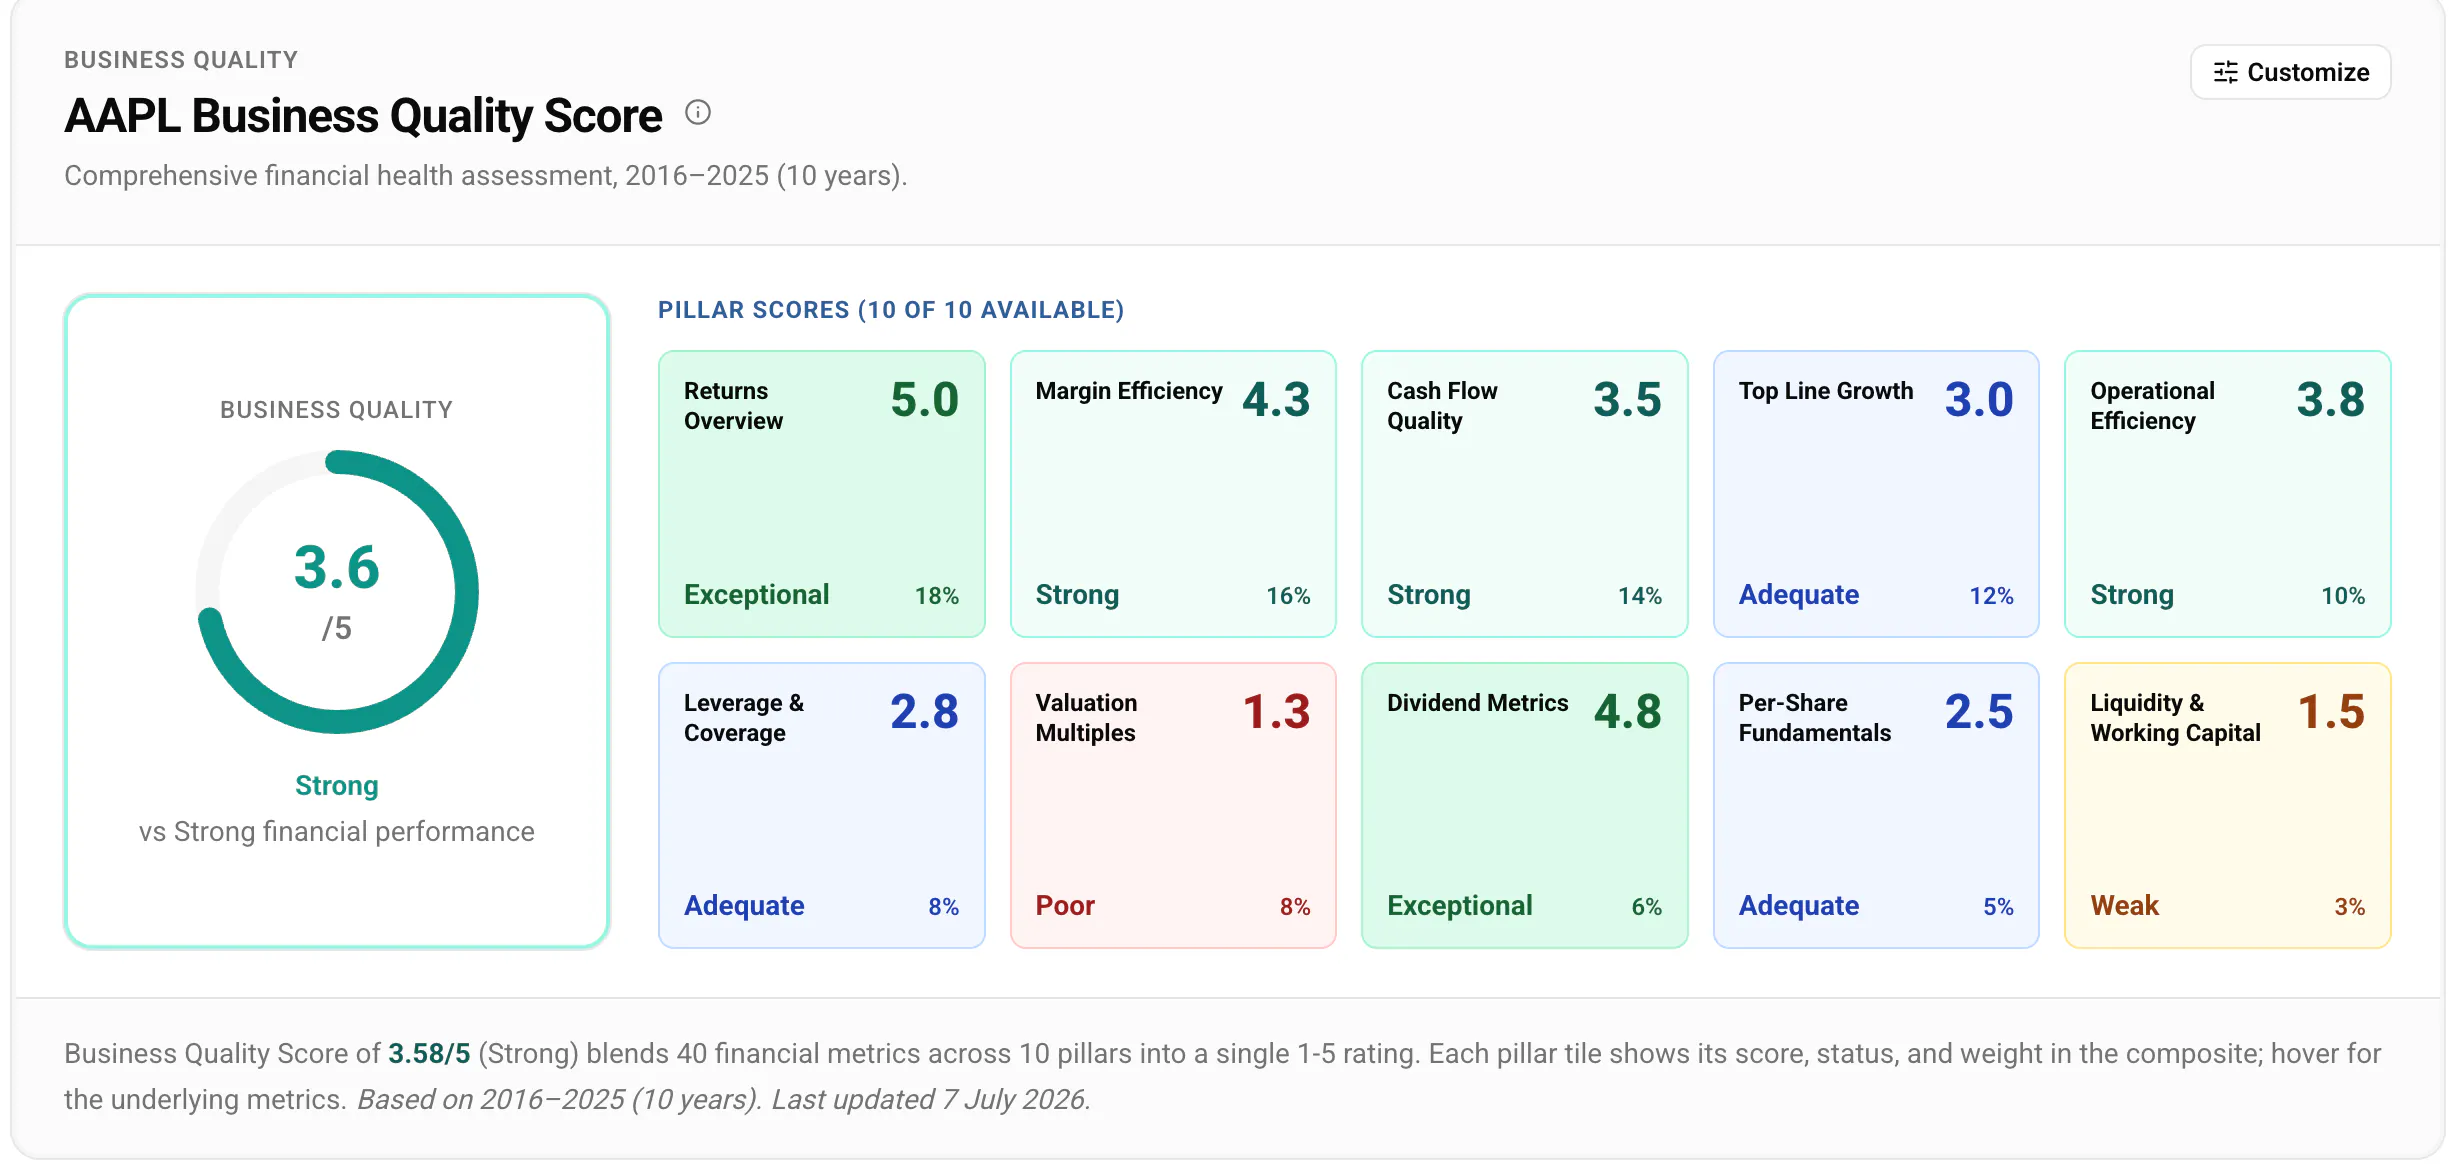Click the Poor status label
Viewport: 2460px width, 1168px height.
(1065, 906)
